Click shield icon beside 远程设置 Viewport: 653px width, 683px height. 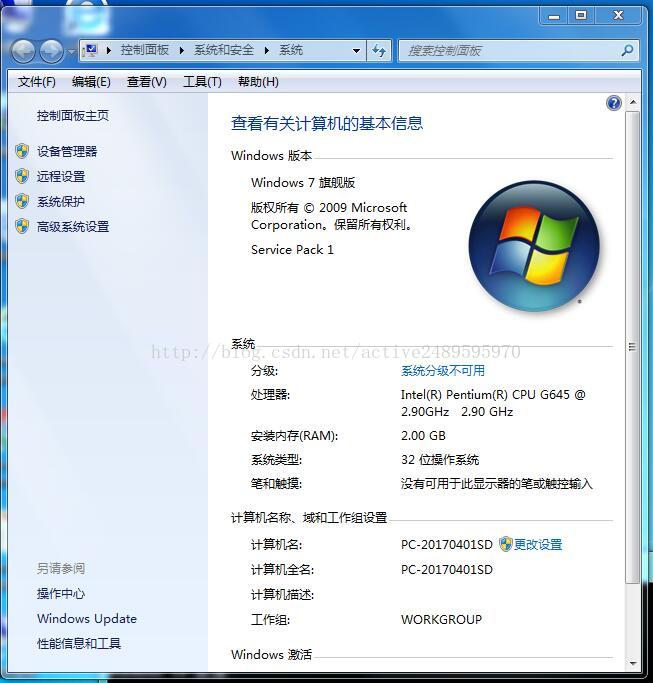tap(22, 176)
